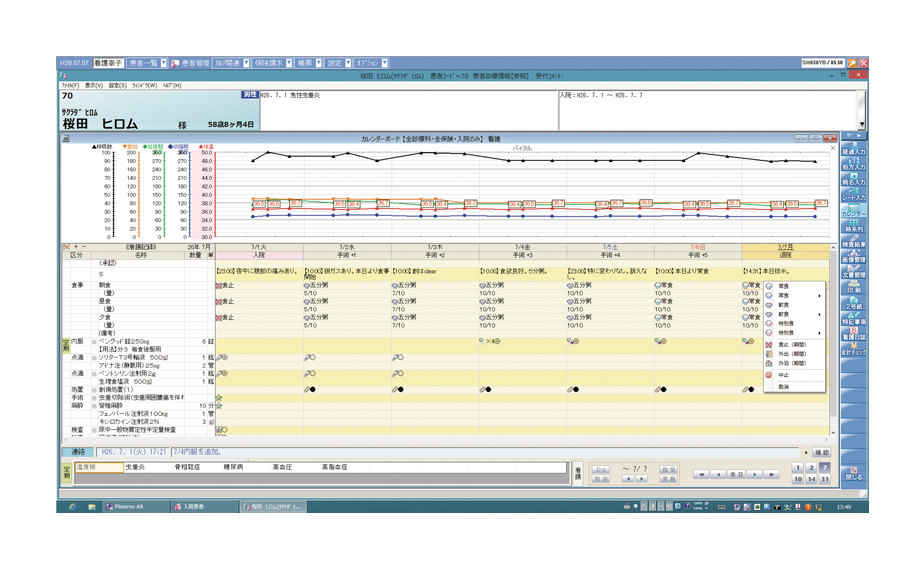Image resolution: width=920 pixels, height=568 pixels.
Task: Select 取消 in the context menu
Action: 784,386
